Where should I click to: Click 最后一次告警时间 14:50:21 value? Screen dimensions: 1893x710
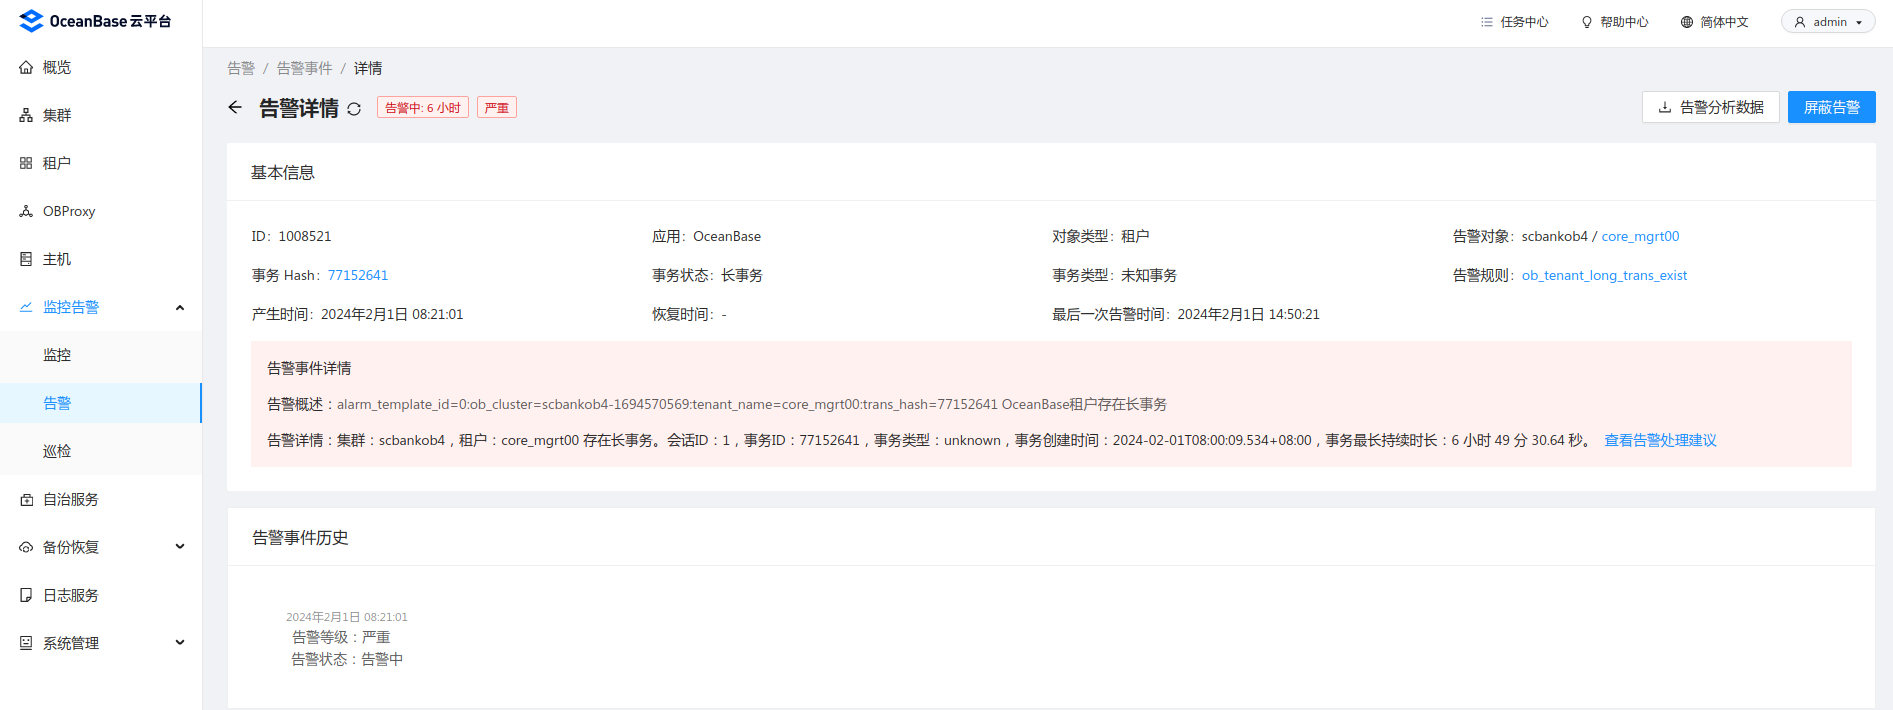pyautogui.click(x=1248, y=314)
